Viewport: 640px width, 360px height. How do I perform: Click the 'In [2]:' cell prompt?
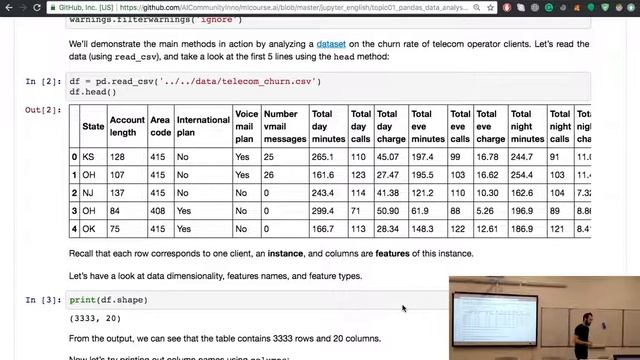click(43, 81)
